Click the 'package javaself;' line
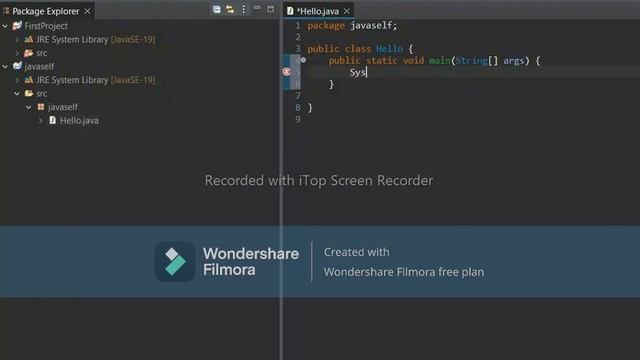Image resolution: width=640 pixels, height=360 pixels. (x=353, y=26)
